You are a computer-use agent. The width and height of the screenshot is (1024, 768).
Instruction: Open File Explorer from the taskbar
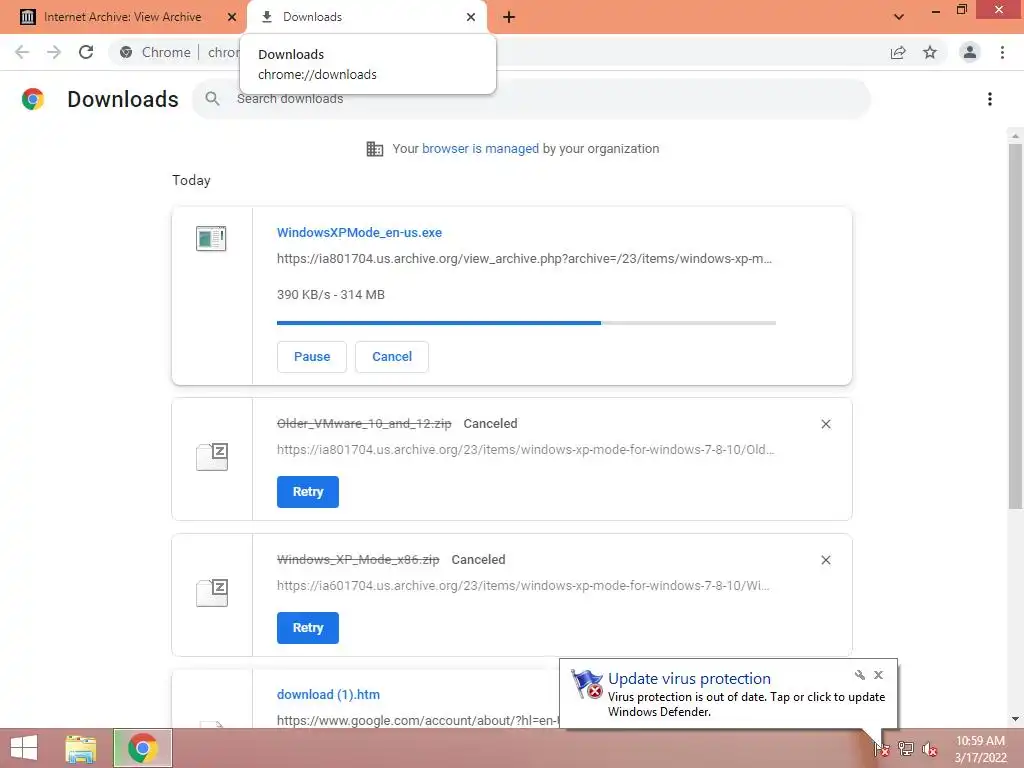pos(81,748)
